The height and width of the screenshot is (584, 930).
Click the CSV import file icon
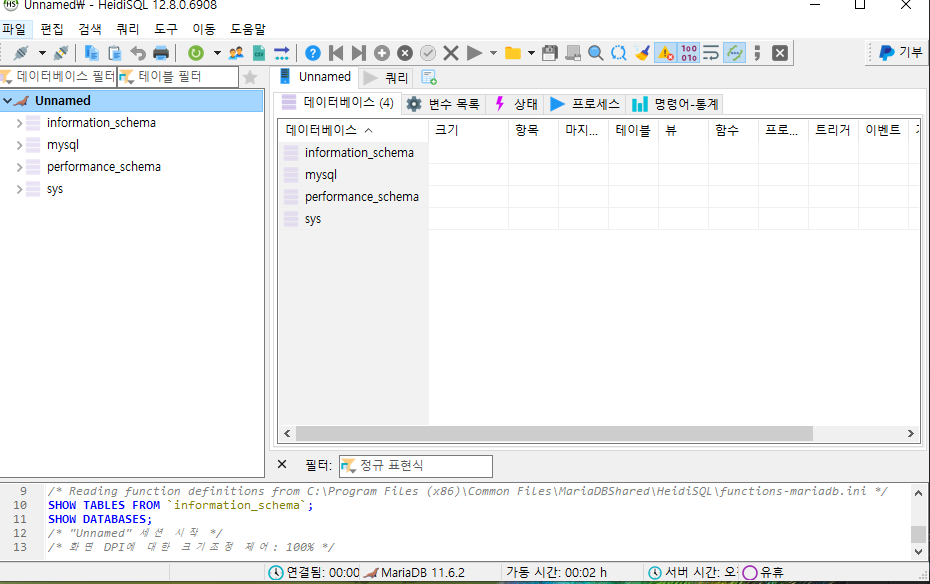click(259, 53)
